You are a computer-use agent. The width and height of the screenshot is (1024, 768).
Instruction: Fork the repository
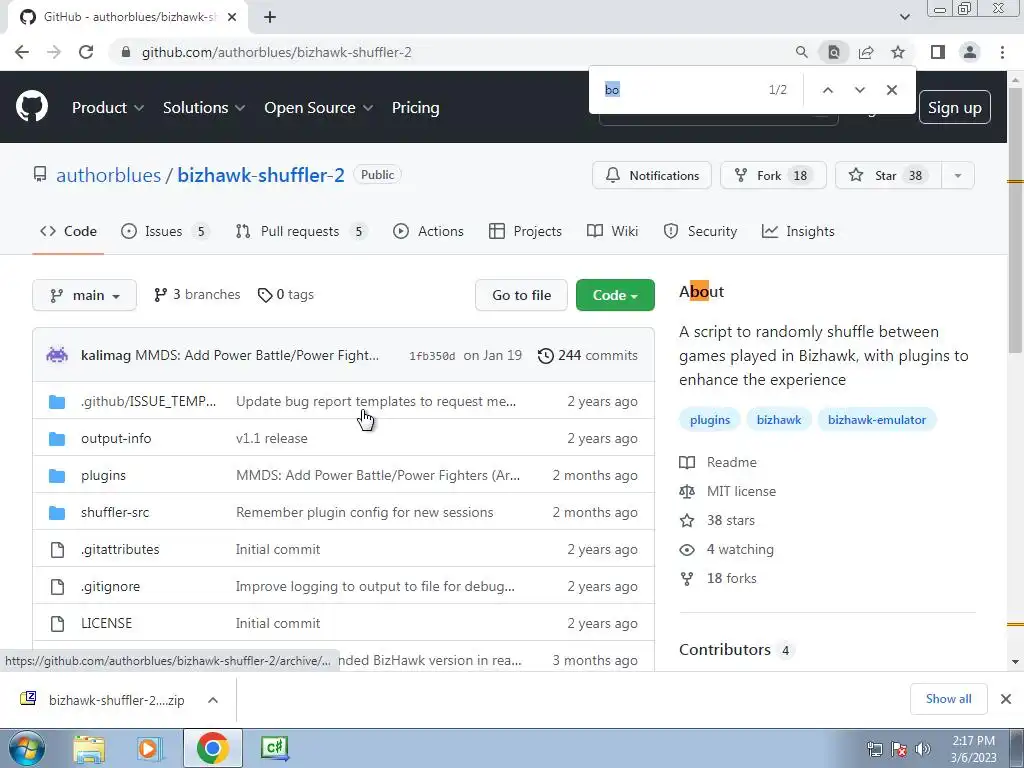(773, 175)
